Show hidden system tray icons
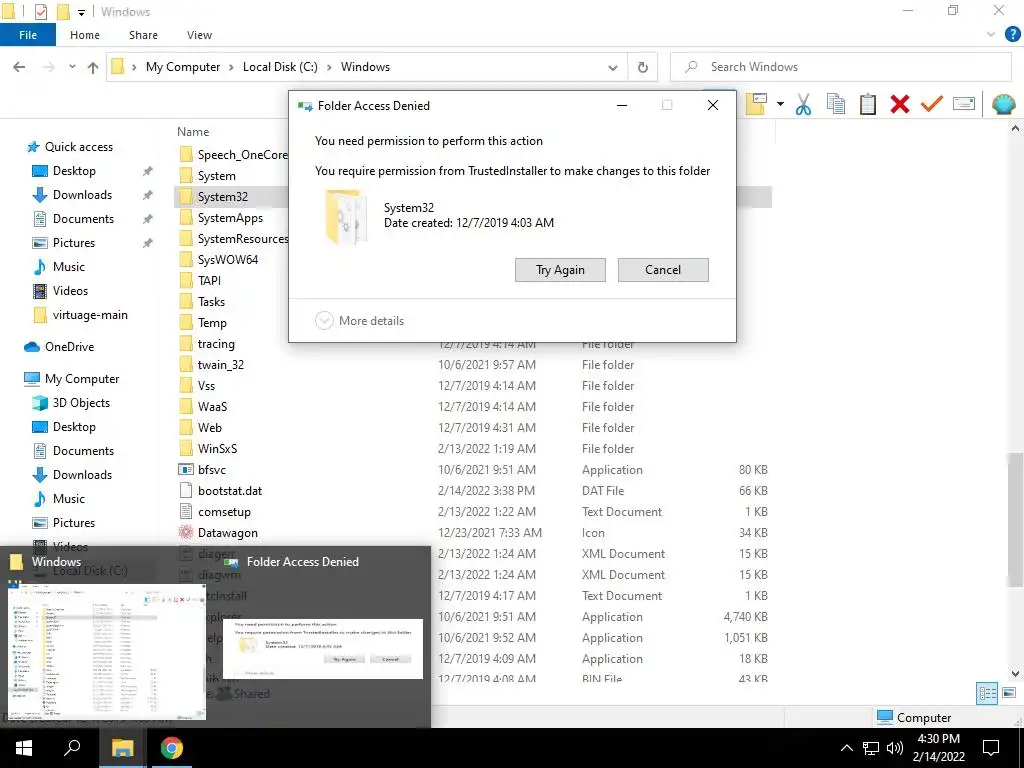The height and width of the screenshot is (768, 1024). click(x=846, y=748)
